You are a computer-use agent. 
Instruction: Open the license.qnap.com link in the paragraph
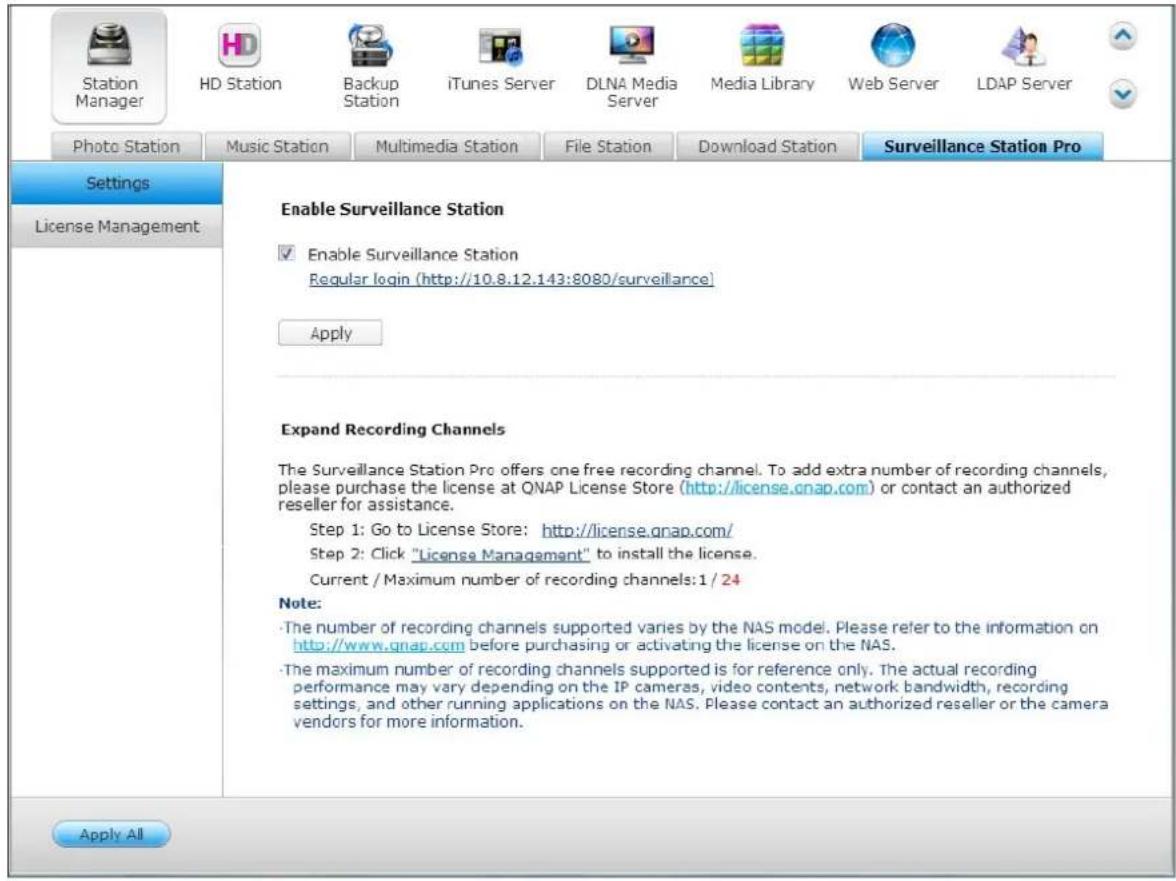[x=777, y=487]
